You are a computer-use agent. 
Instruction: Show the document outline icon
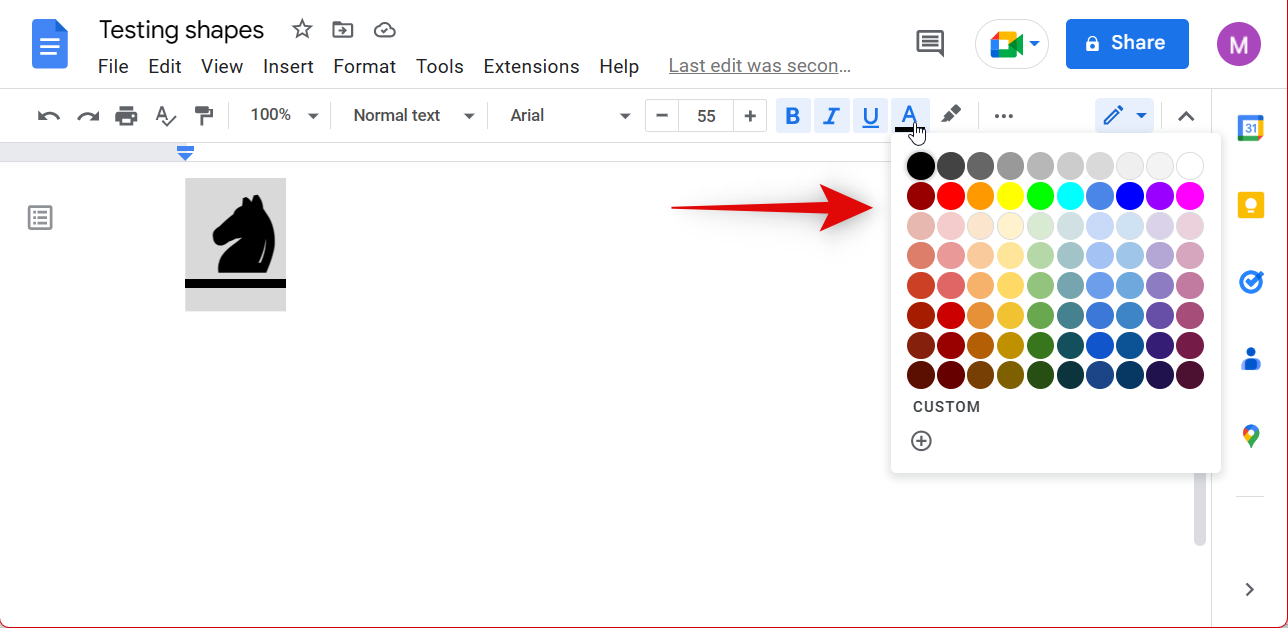pos(40,218)
